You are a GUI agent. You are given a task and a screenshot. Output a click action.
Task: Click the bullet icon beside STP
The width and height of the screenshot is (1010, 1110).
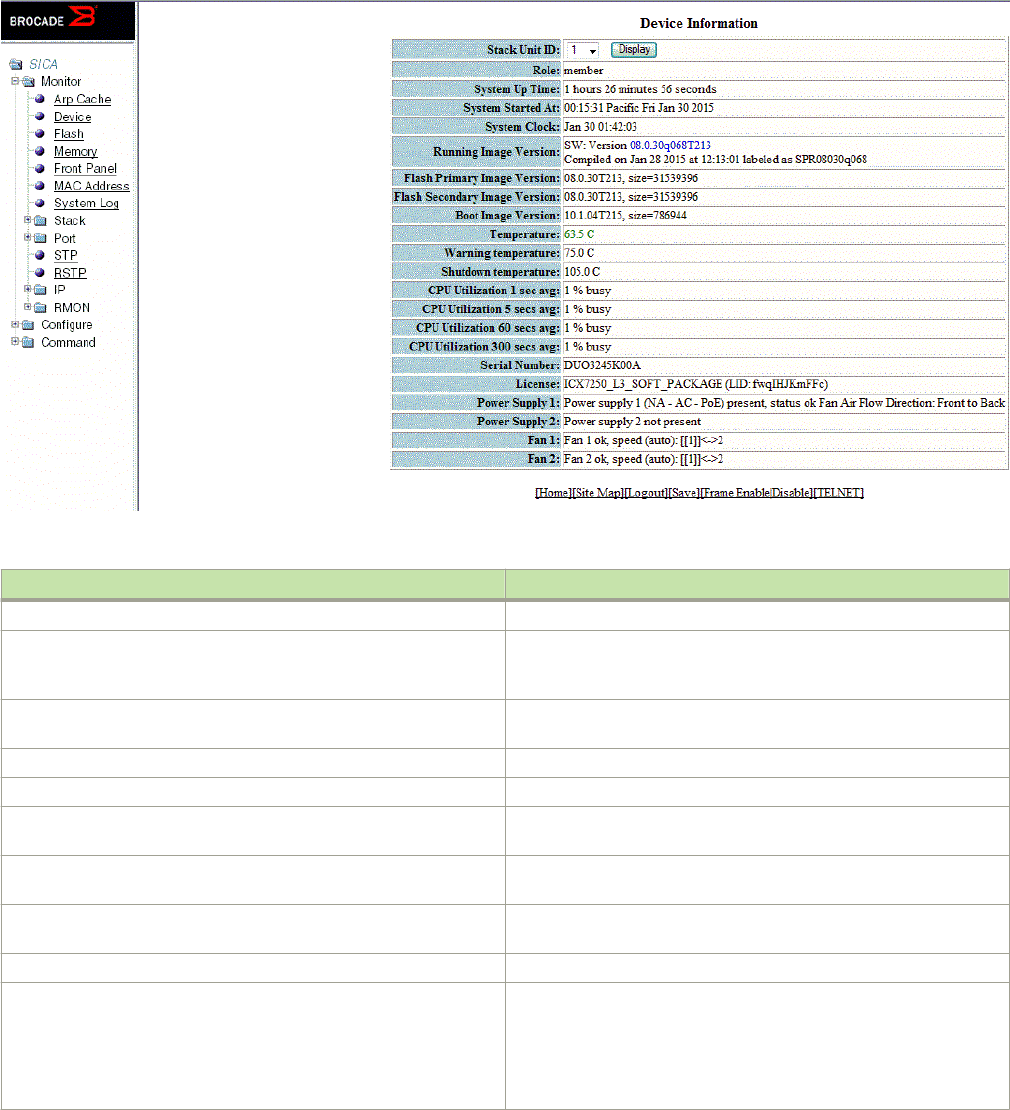[40, 255]
